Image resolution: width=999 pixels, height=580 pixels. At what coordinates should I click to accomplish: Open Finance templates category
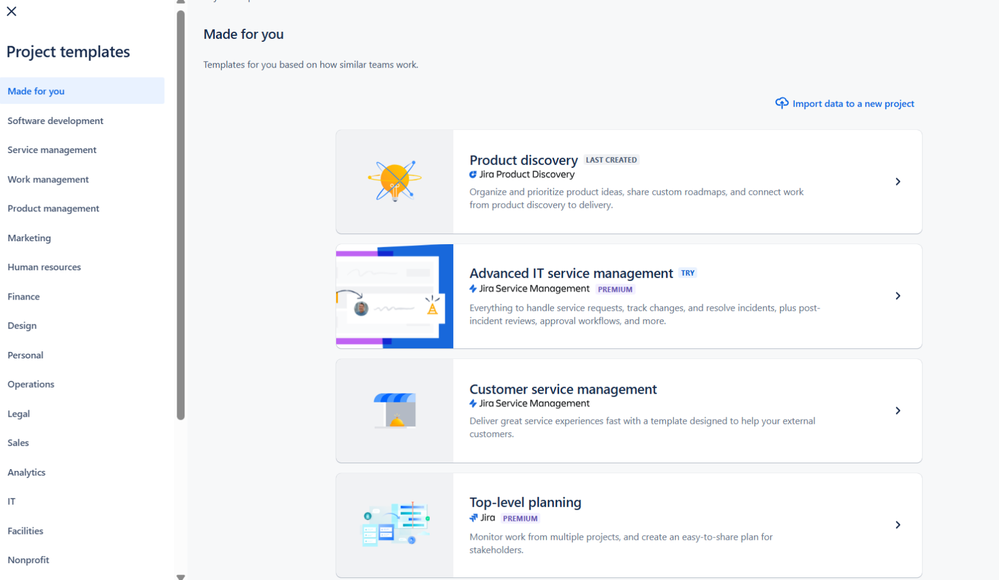(24, 296)
